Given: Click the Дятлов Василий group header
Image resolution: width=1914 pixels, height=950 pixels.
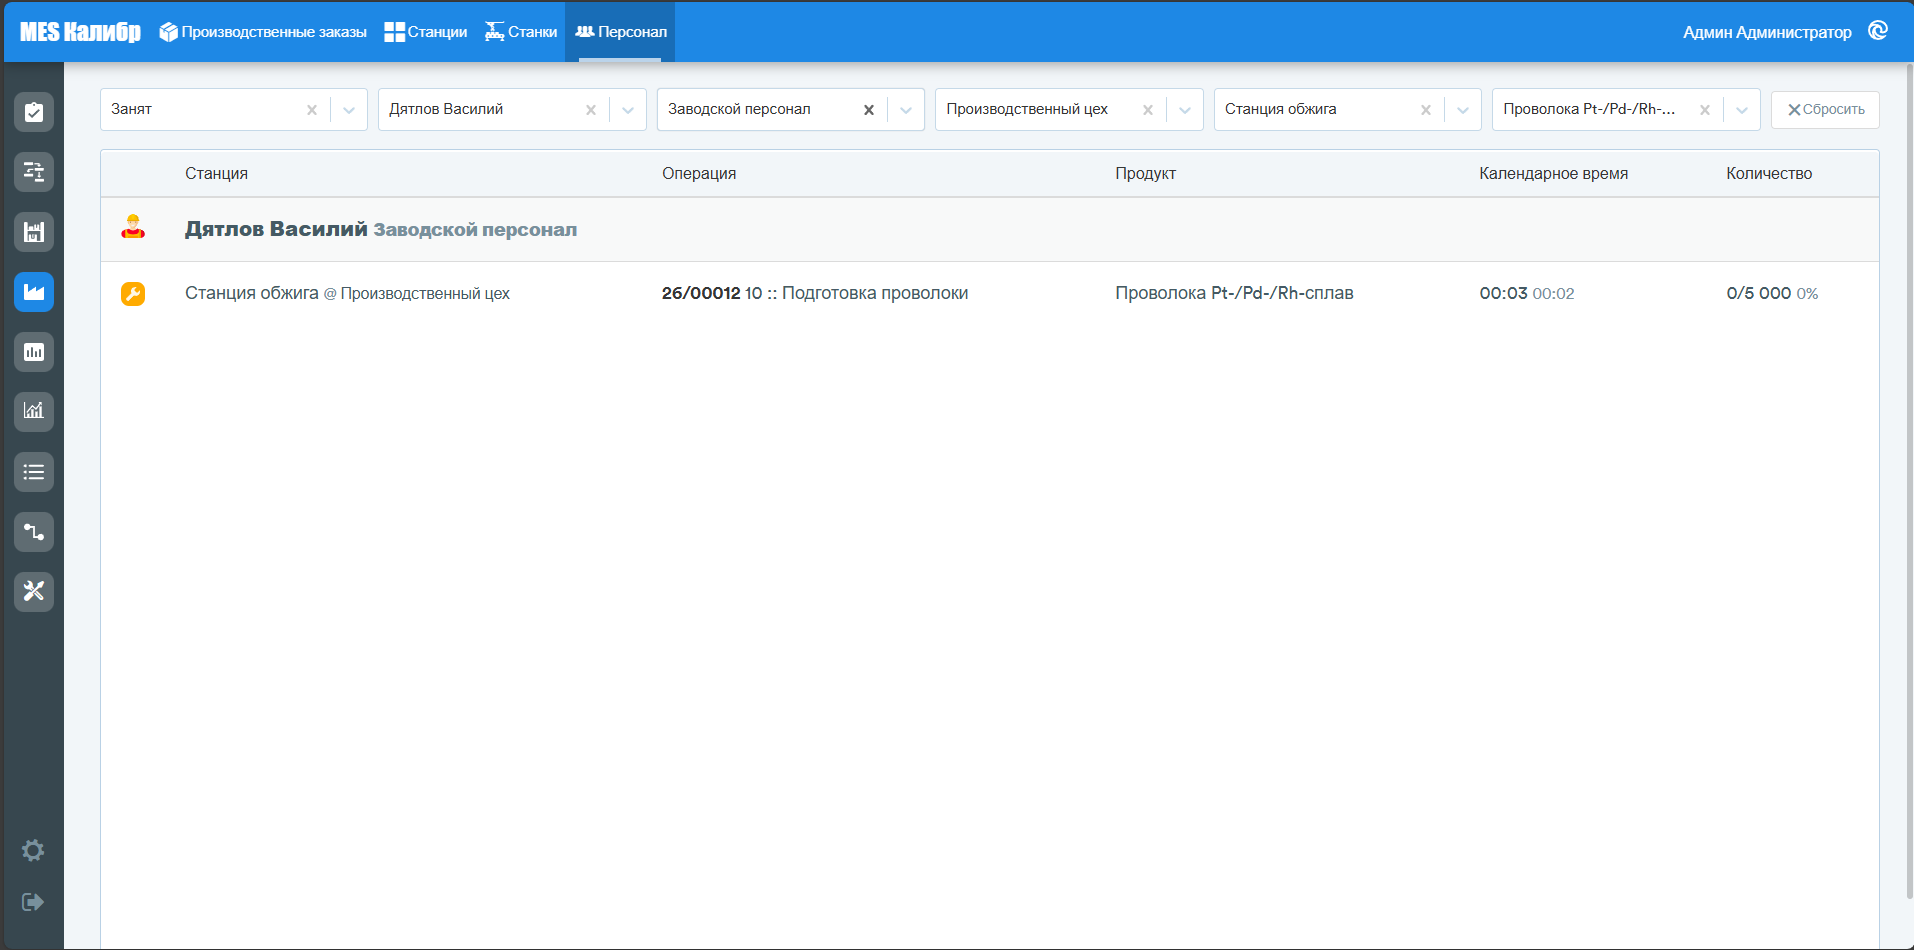Looking at the screenshot, I should 990,229.
